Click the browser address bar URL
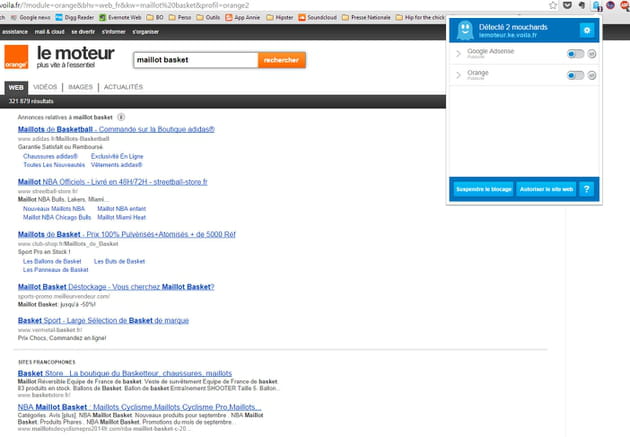Screen dimensions: 630x437 [125, 5]
